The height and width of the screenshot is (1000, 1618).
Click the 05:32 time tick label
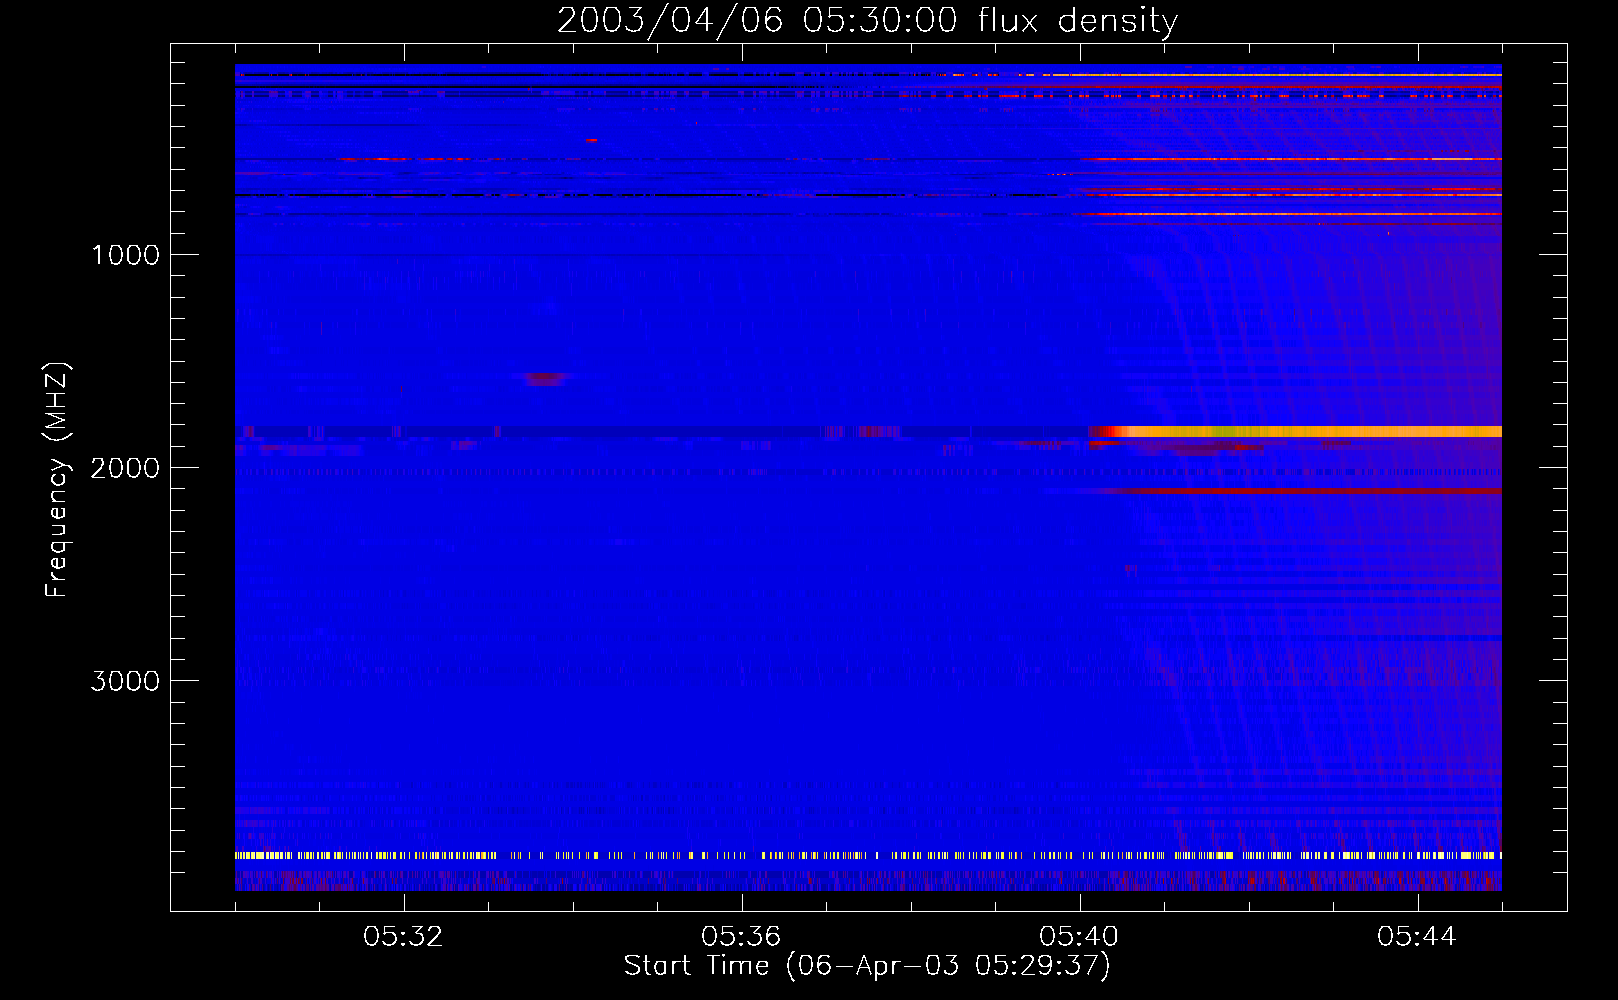click(x=403, y=937)
